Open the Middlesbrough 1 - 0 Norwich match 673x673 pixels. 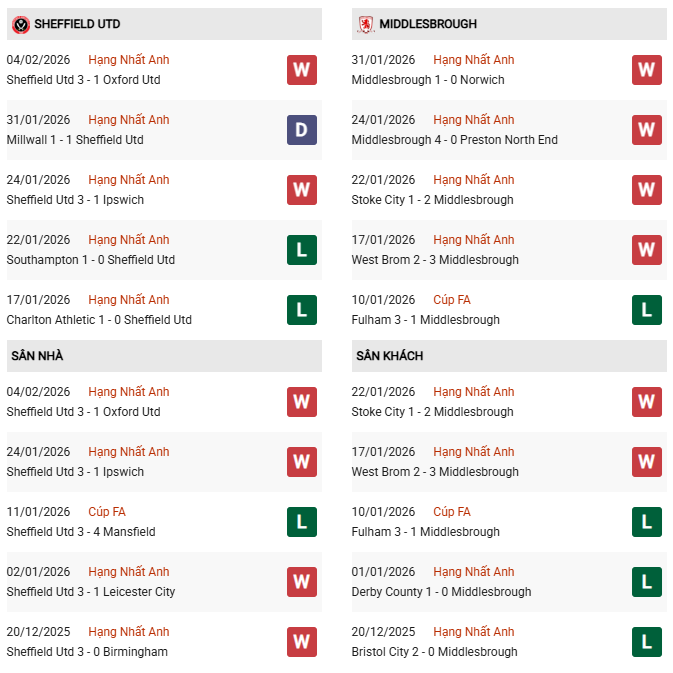[428, 80]
